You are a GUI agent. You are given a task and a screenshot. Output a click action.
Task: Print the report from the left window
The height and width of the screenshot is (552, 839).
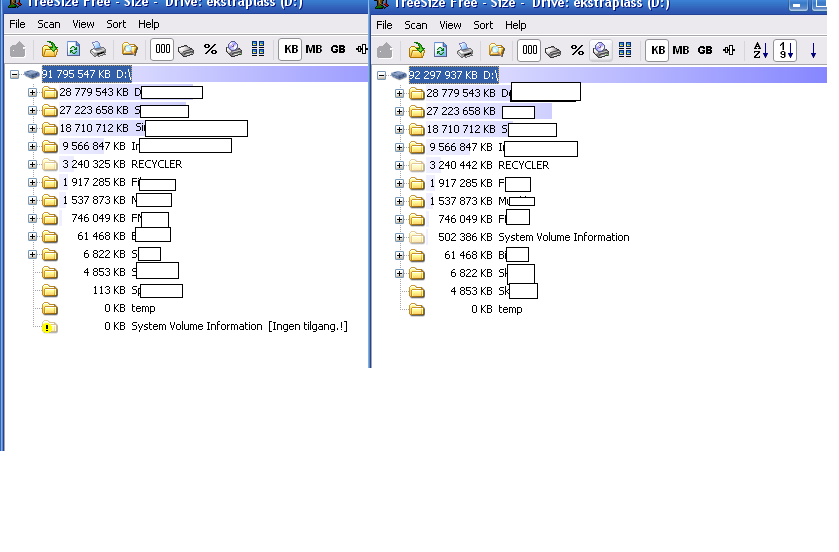click(98, 49)
